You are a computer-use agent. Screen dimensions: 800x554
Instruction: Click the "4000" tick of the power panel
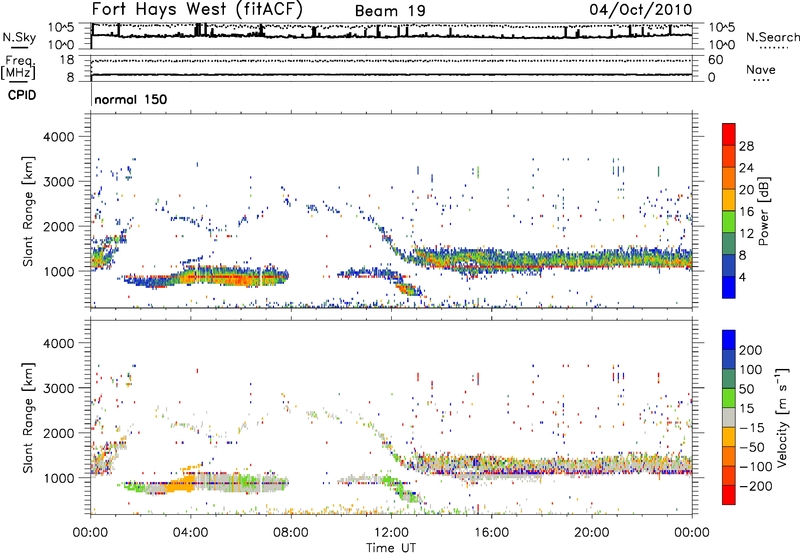58,137
